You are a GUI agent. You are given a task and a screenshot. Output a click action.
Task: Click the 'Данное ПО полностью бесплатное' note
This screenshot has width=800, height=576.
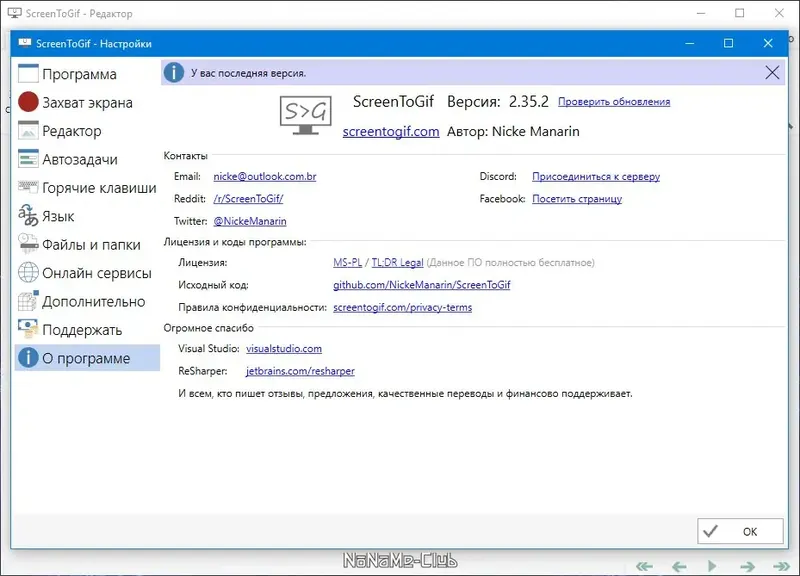coord(511,262)
